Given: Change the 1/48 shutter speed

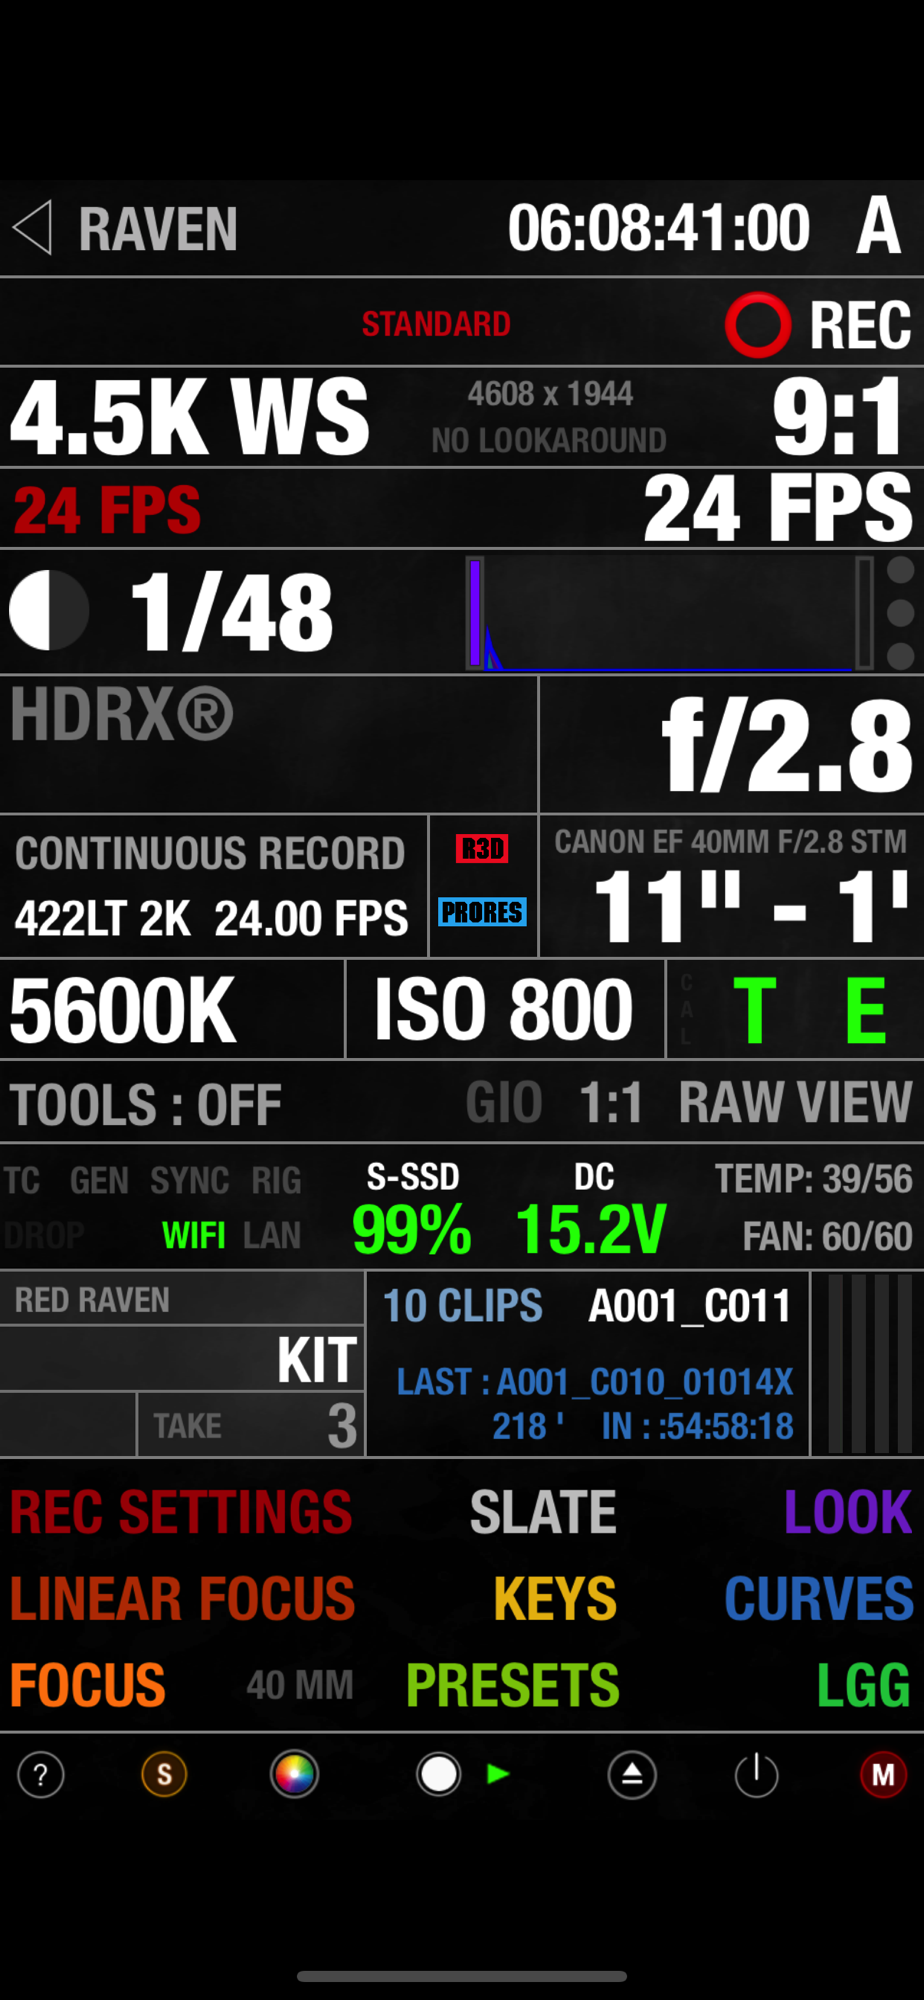Looking at the screenshot, I should pos(232,612).
